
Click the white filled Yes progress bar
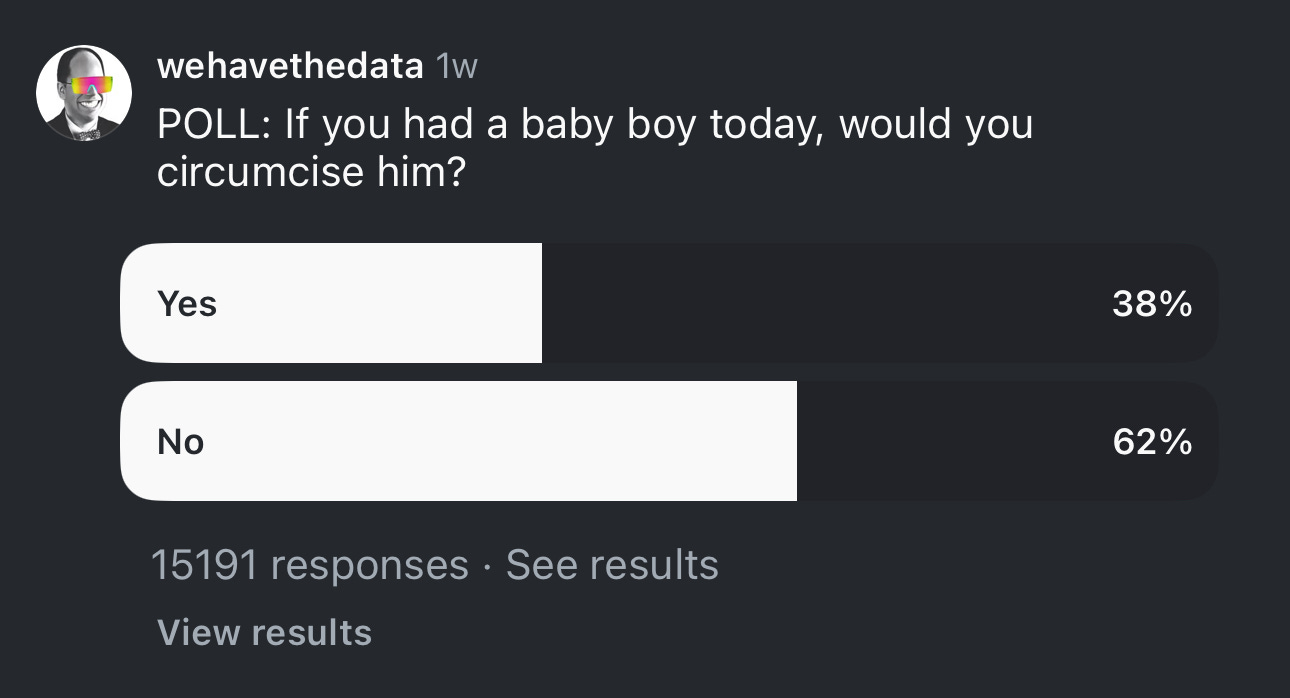click(x=380, y=303)
